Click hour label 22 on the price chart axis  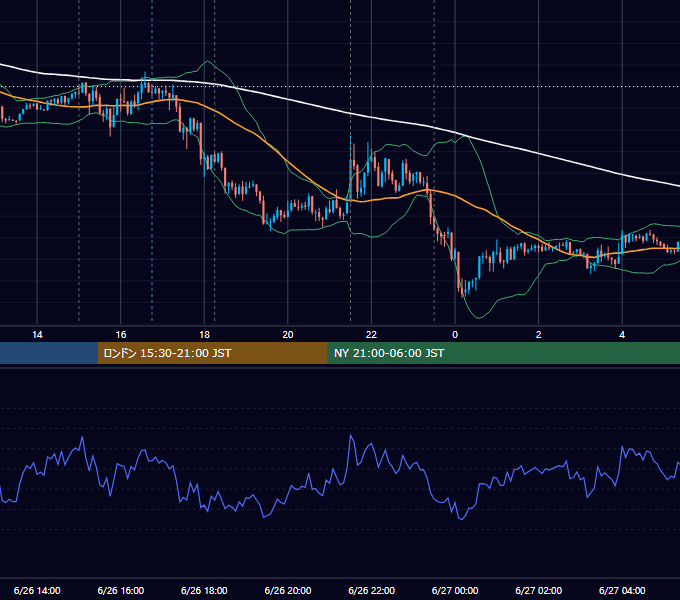371,335
